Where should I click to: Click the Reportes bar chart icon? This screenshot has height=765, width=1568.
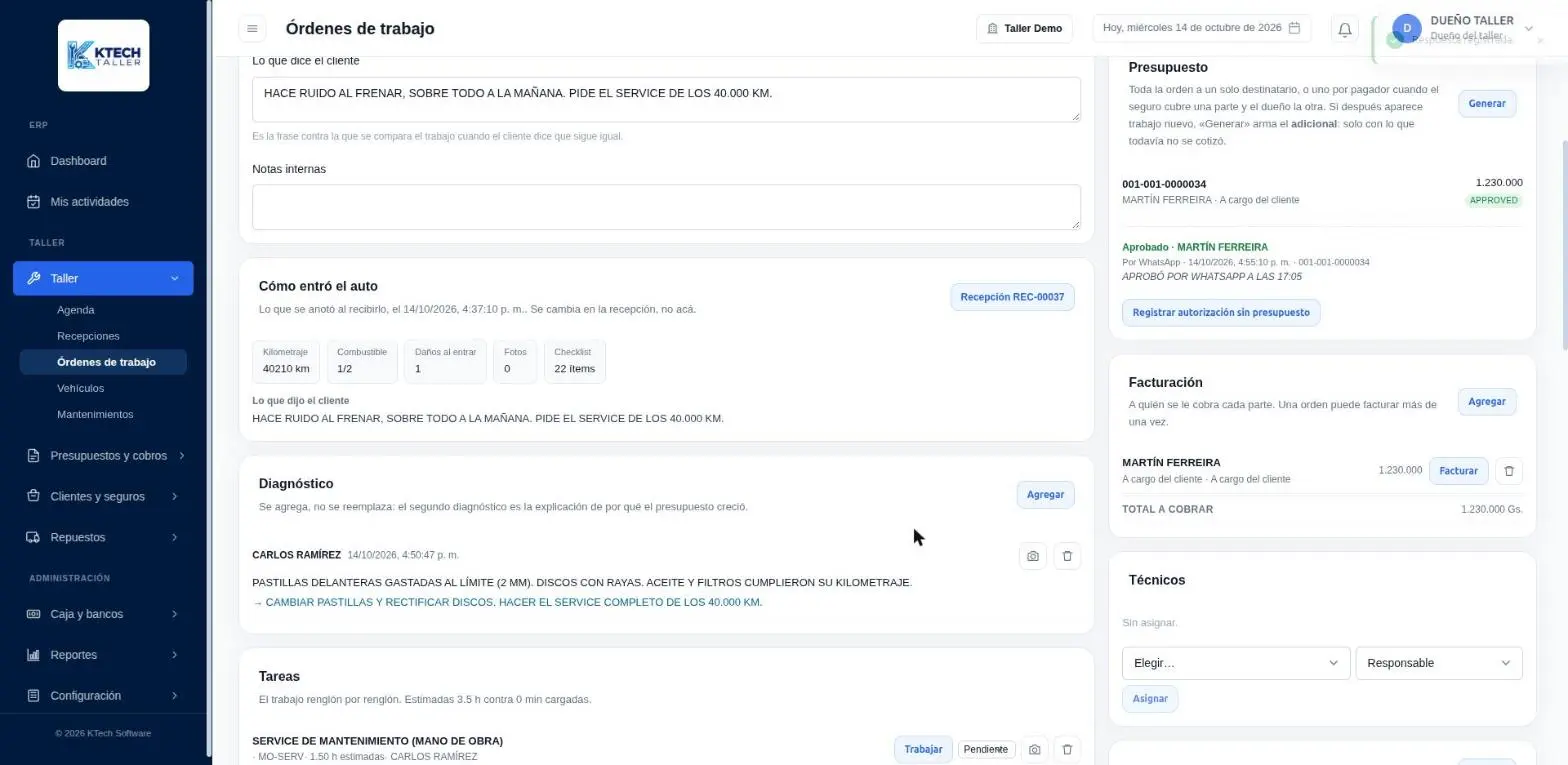33,655
